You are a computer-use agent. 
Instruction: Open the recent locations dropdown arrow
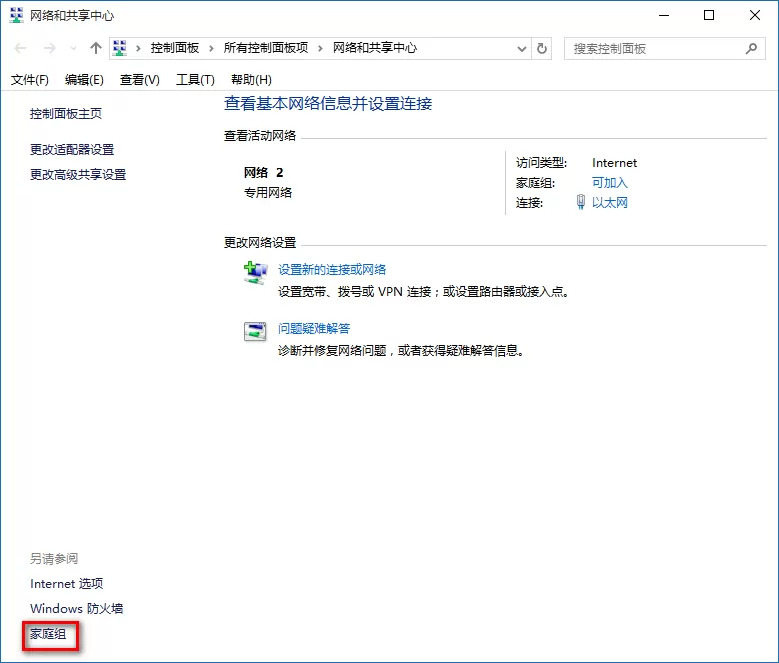pyautogui.click(x=73, y=48)
